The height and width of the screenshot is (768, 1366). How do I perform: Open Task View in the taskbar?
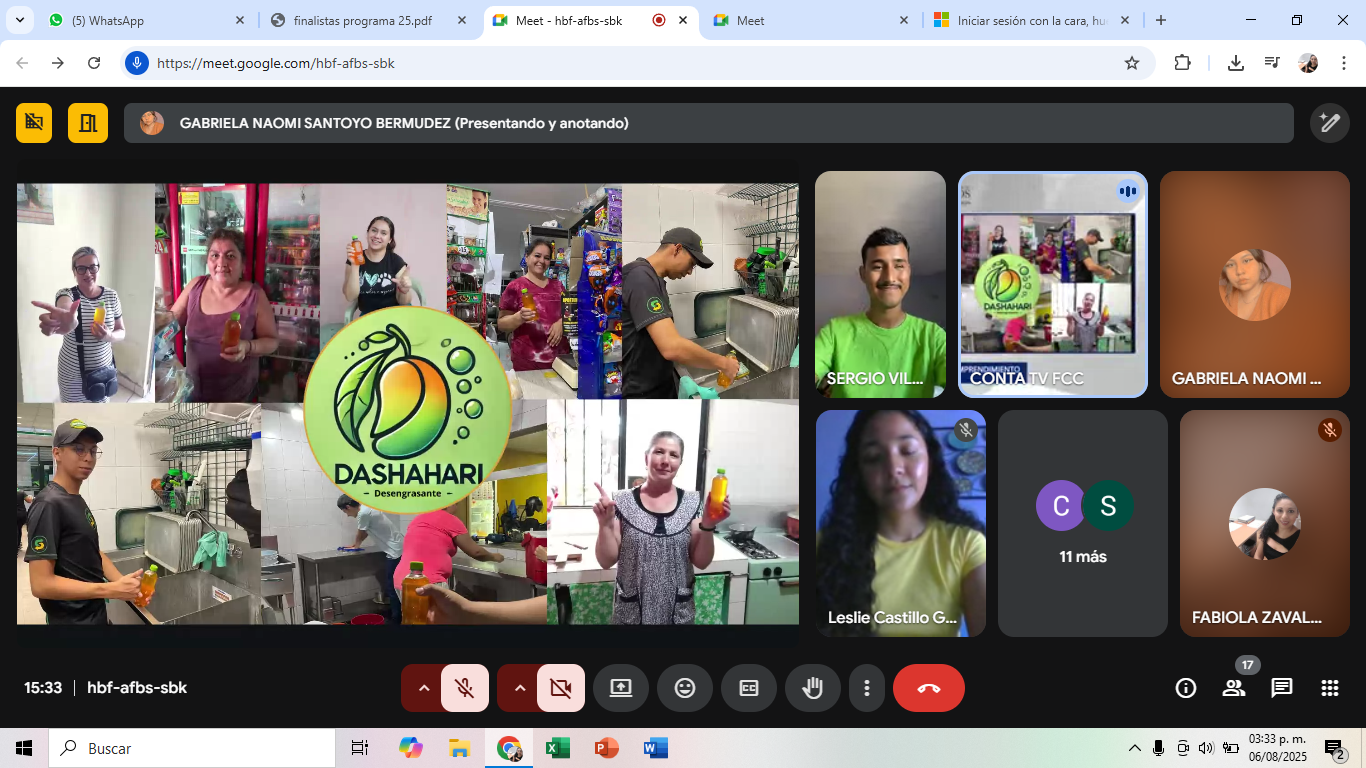(x=360, y=748)
